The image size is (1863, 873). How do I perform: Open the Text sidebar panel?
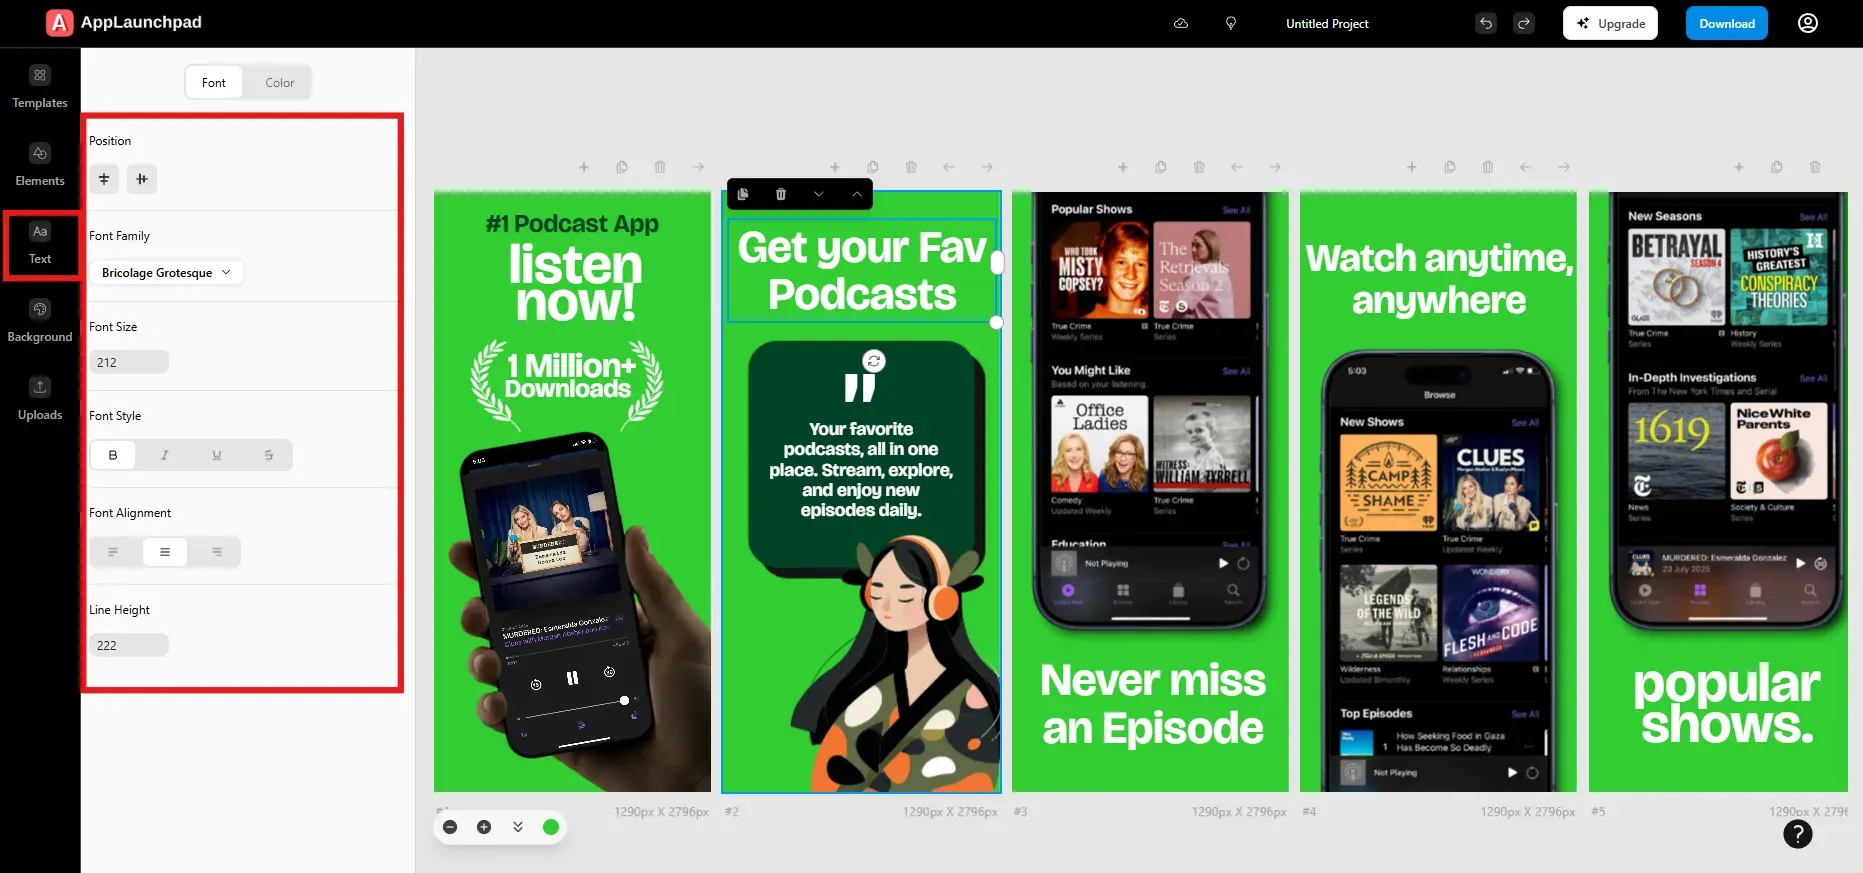(40, 244)
